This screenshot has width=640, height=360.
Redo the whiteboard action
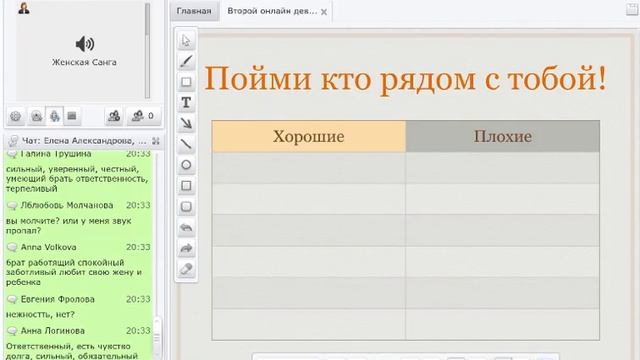(x=186, y=248)
